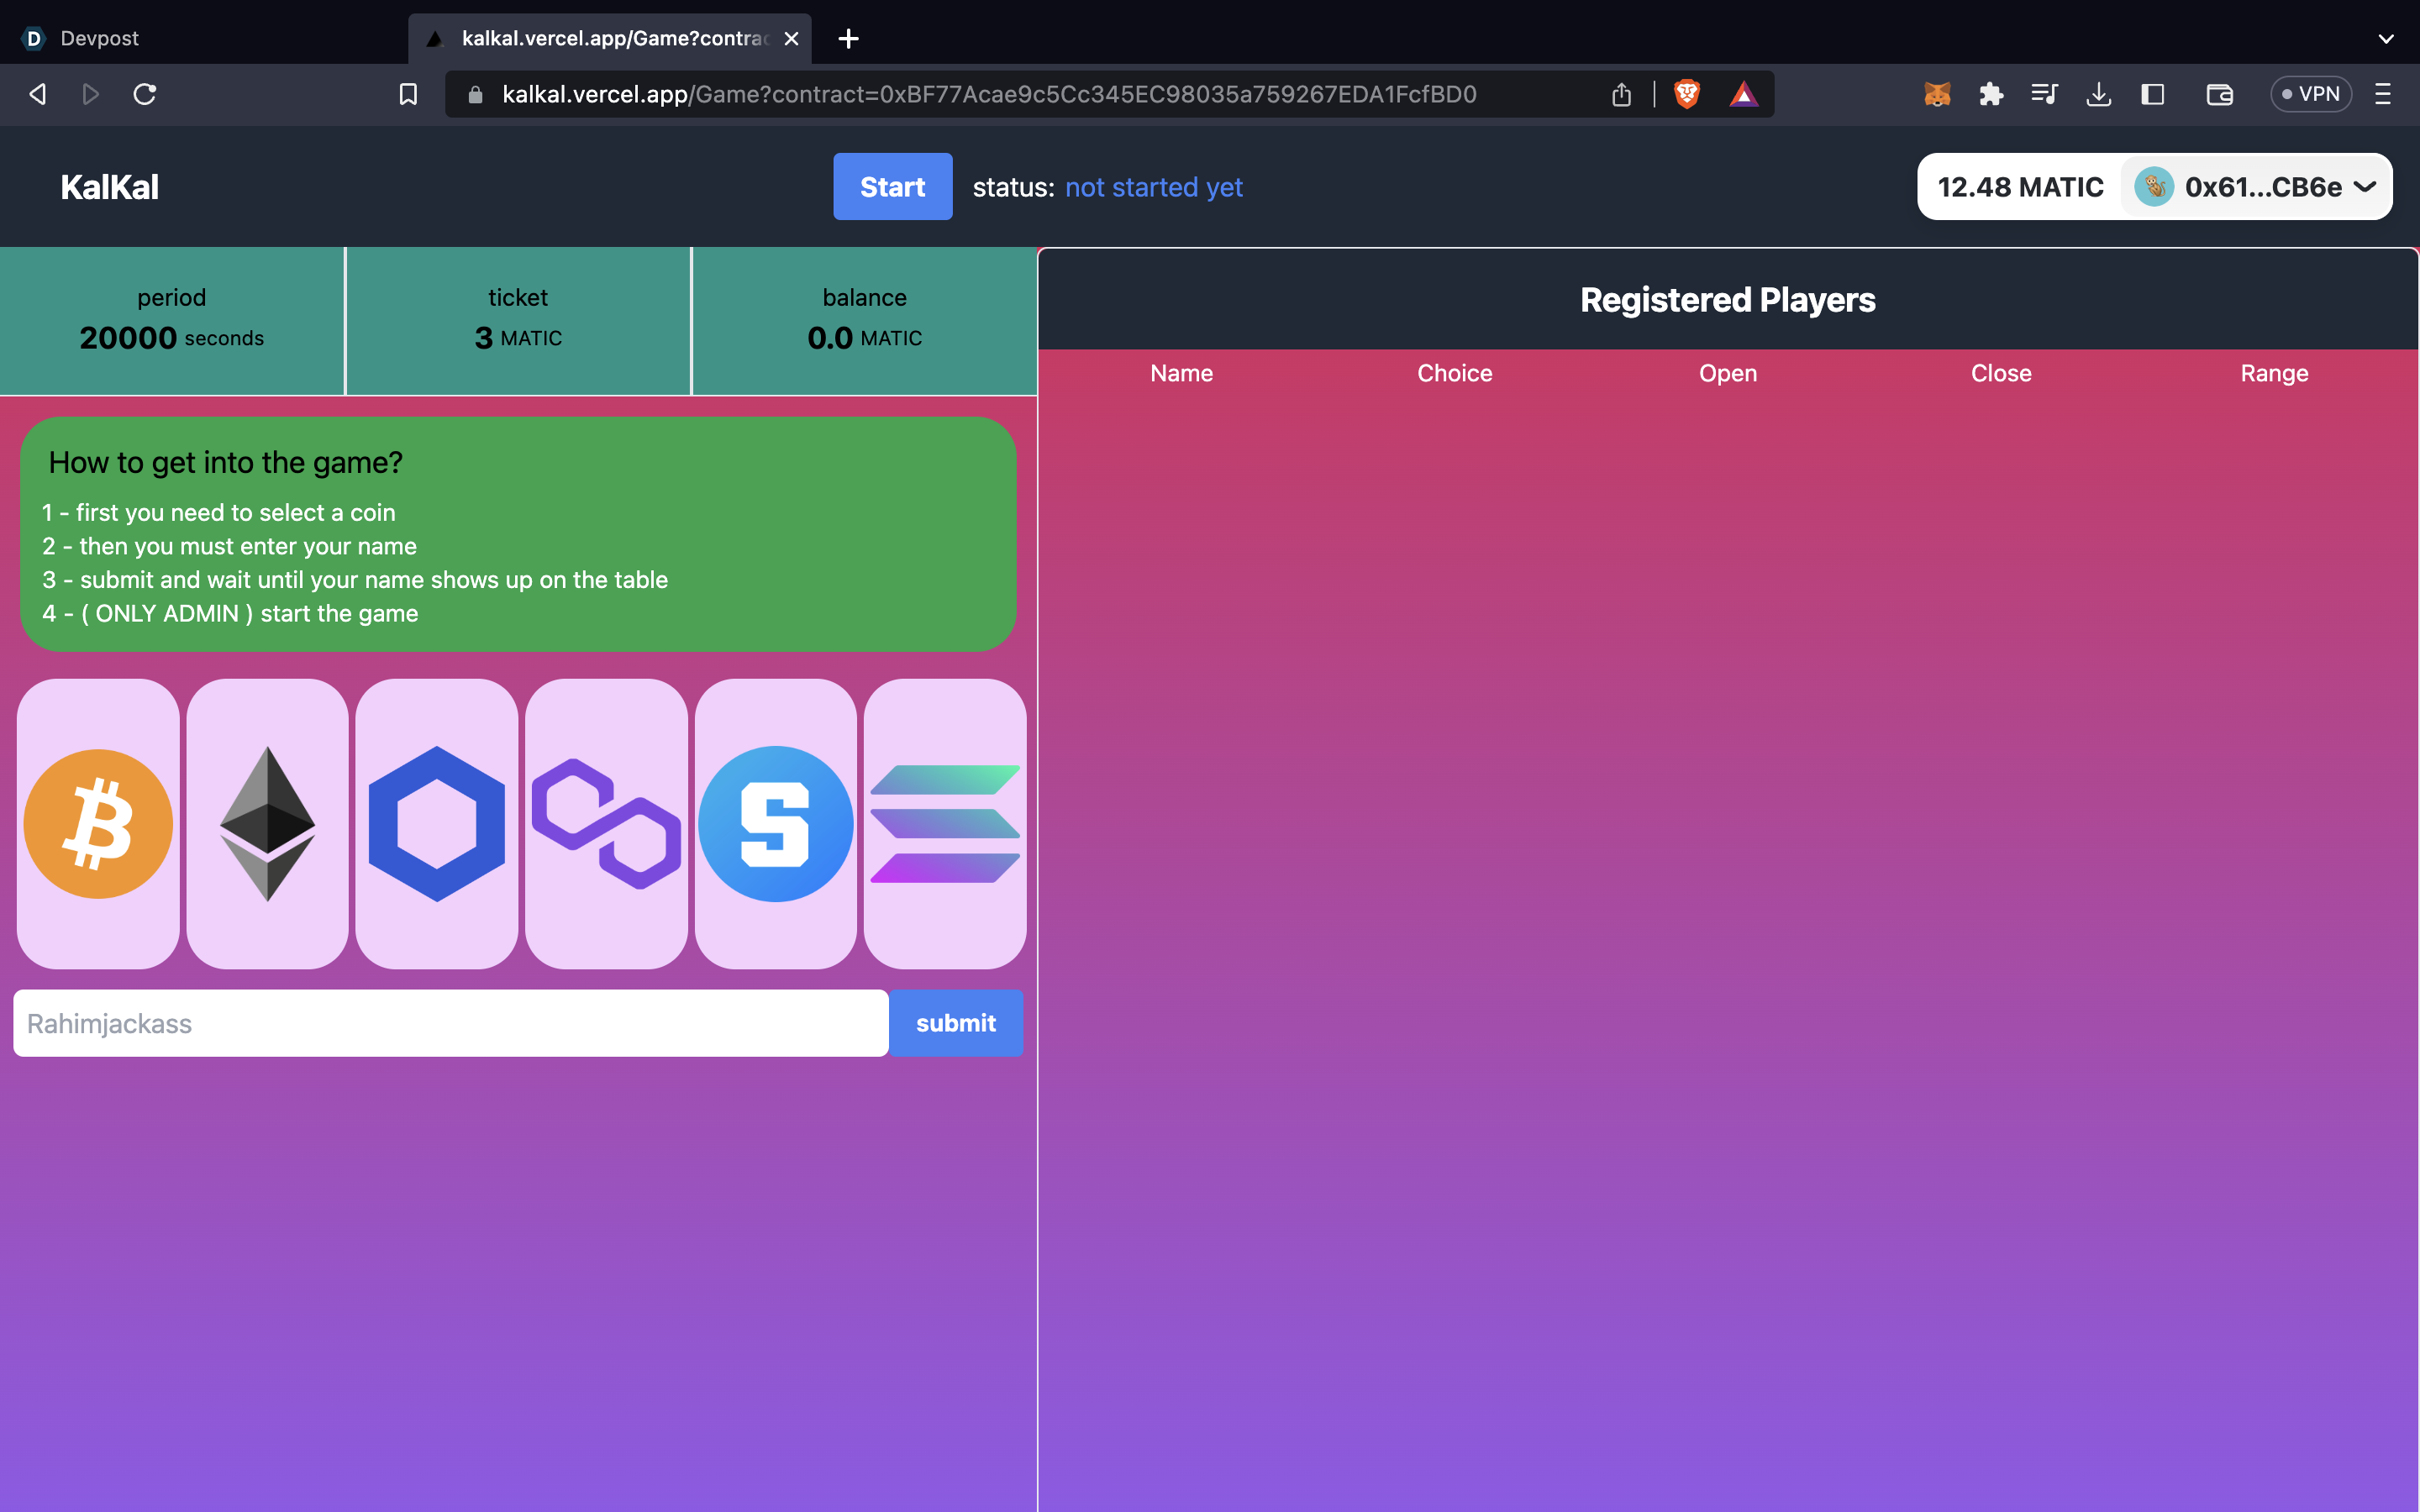Toggle the VPN button

[x=2310, y=94]
